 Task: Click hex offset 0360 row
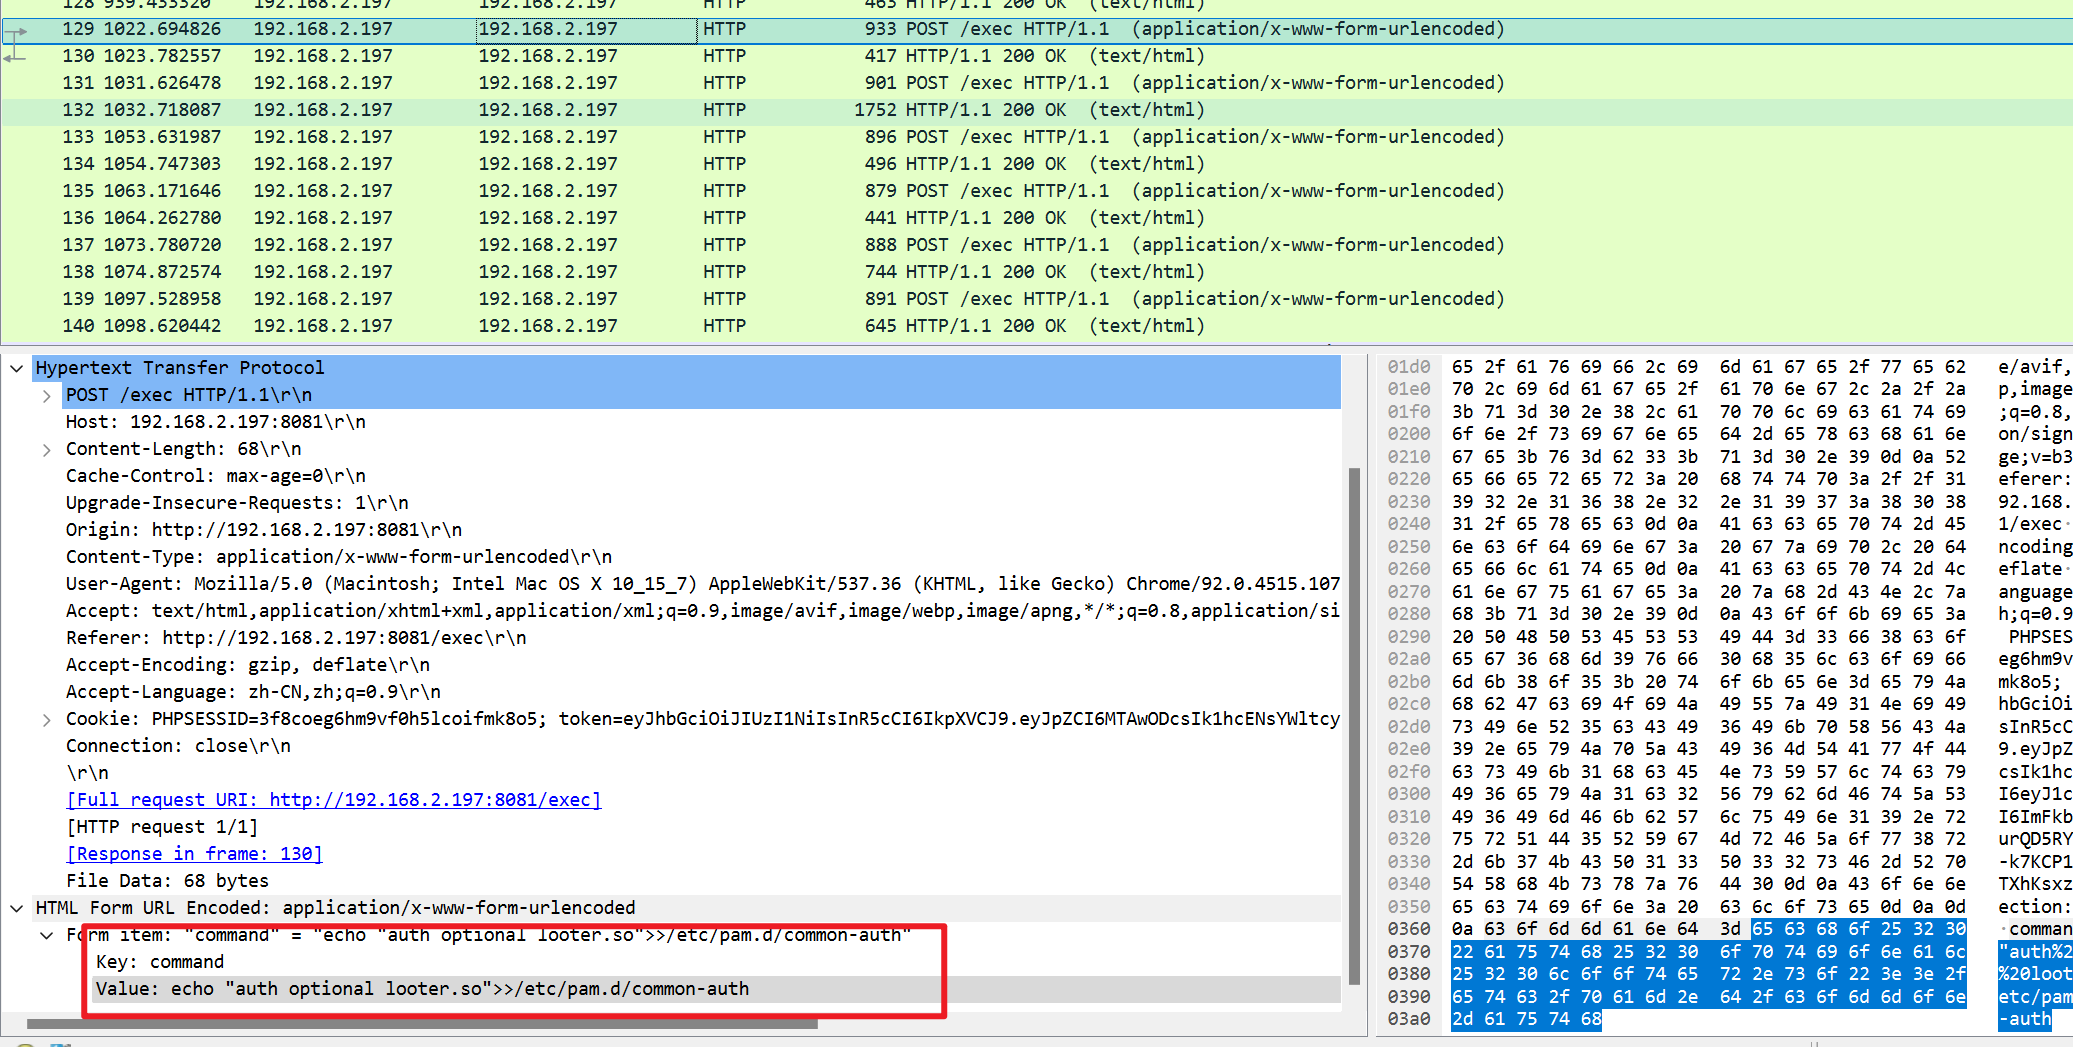click(x=1725, y=929)
